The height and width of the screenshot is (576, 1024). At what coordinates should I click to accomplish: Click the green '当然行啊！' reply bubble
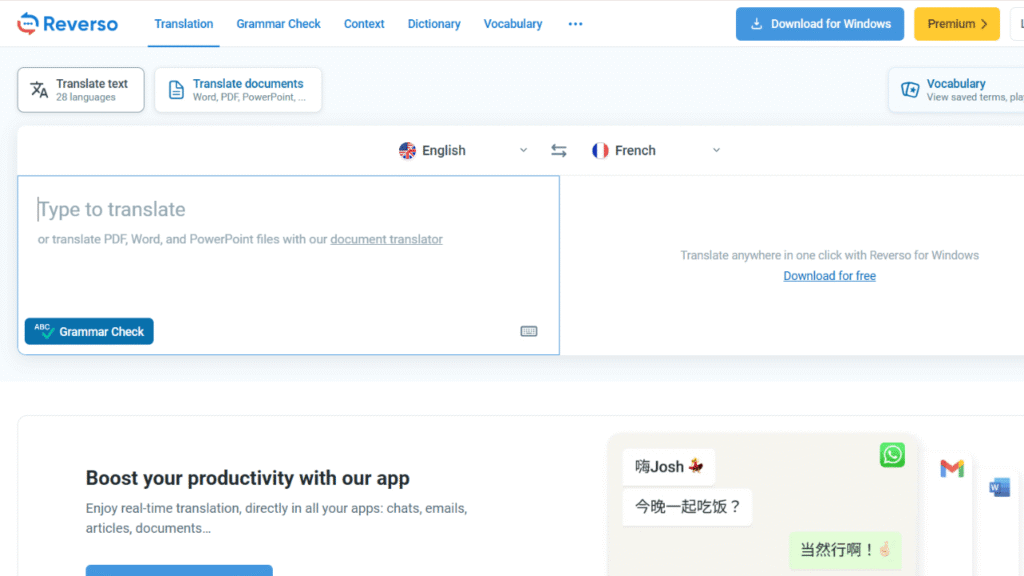point(845,550)
